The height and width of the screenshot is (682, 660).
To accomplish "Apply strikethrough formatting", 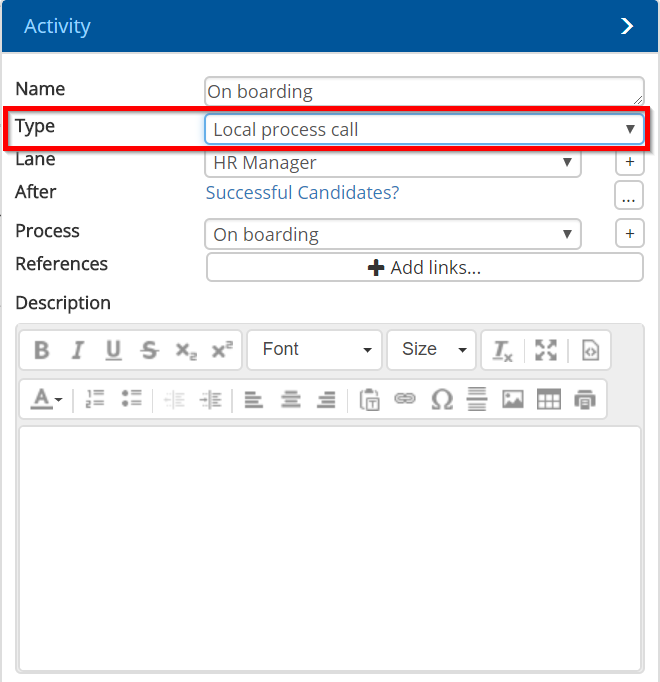I will (x=149, y=350).
